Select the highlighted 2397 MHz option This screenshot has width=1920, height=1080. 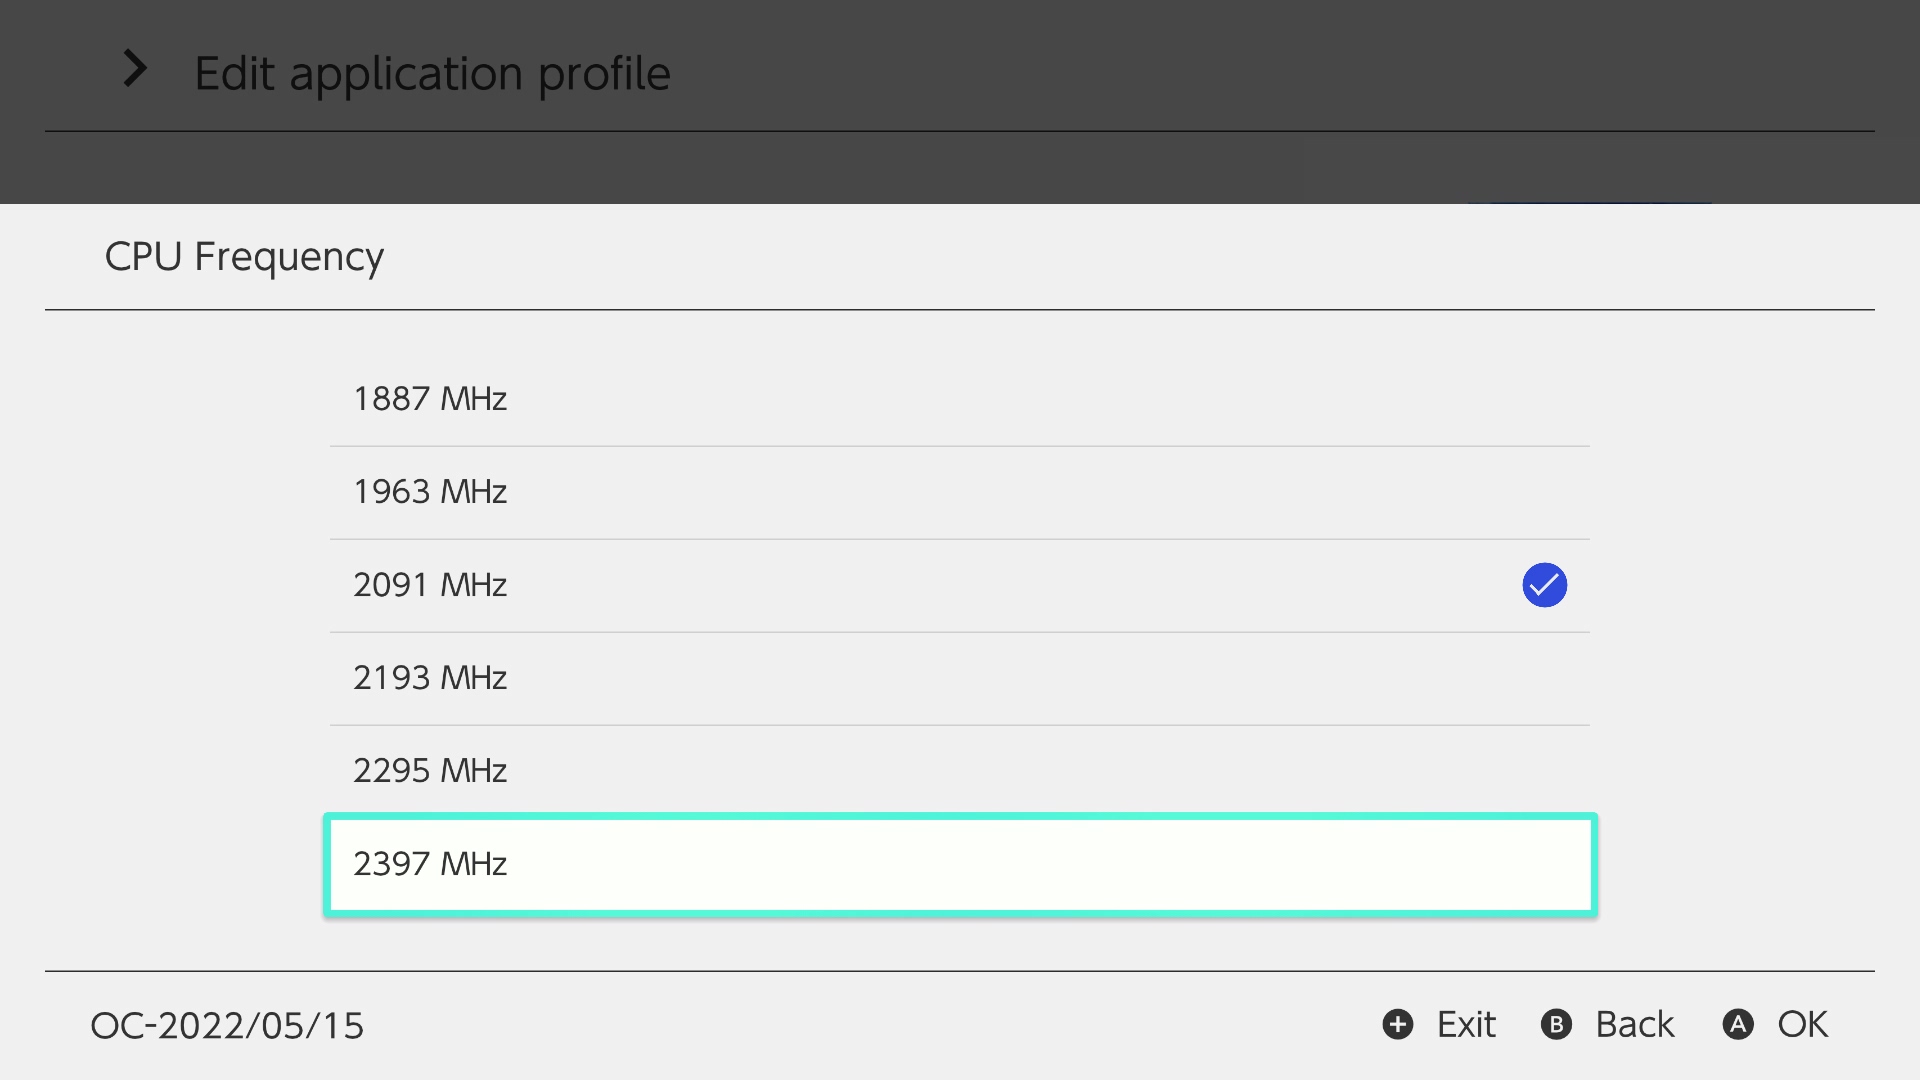[958, 864]
